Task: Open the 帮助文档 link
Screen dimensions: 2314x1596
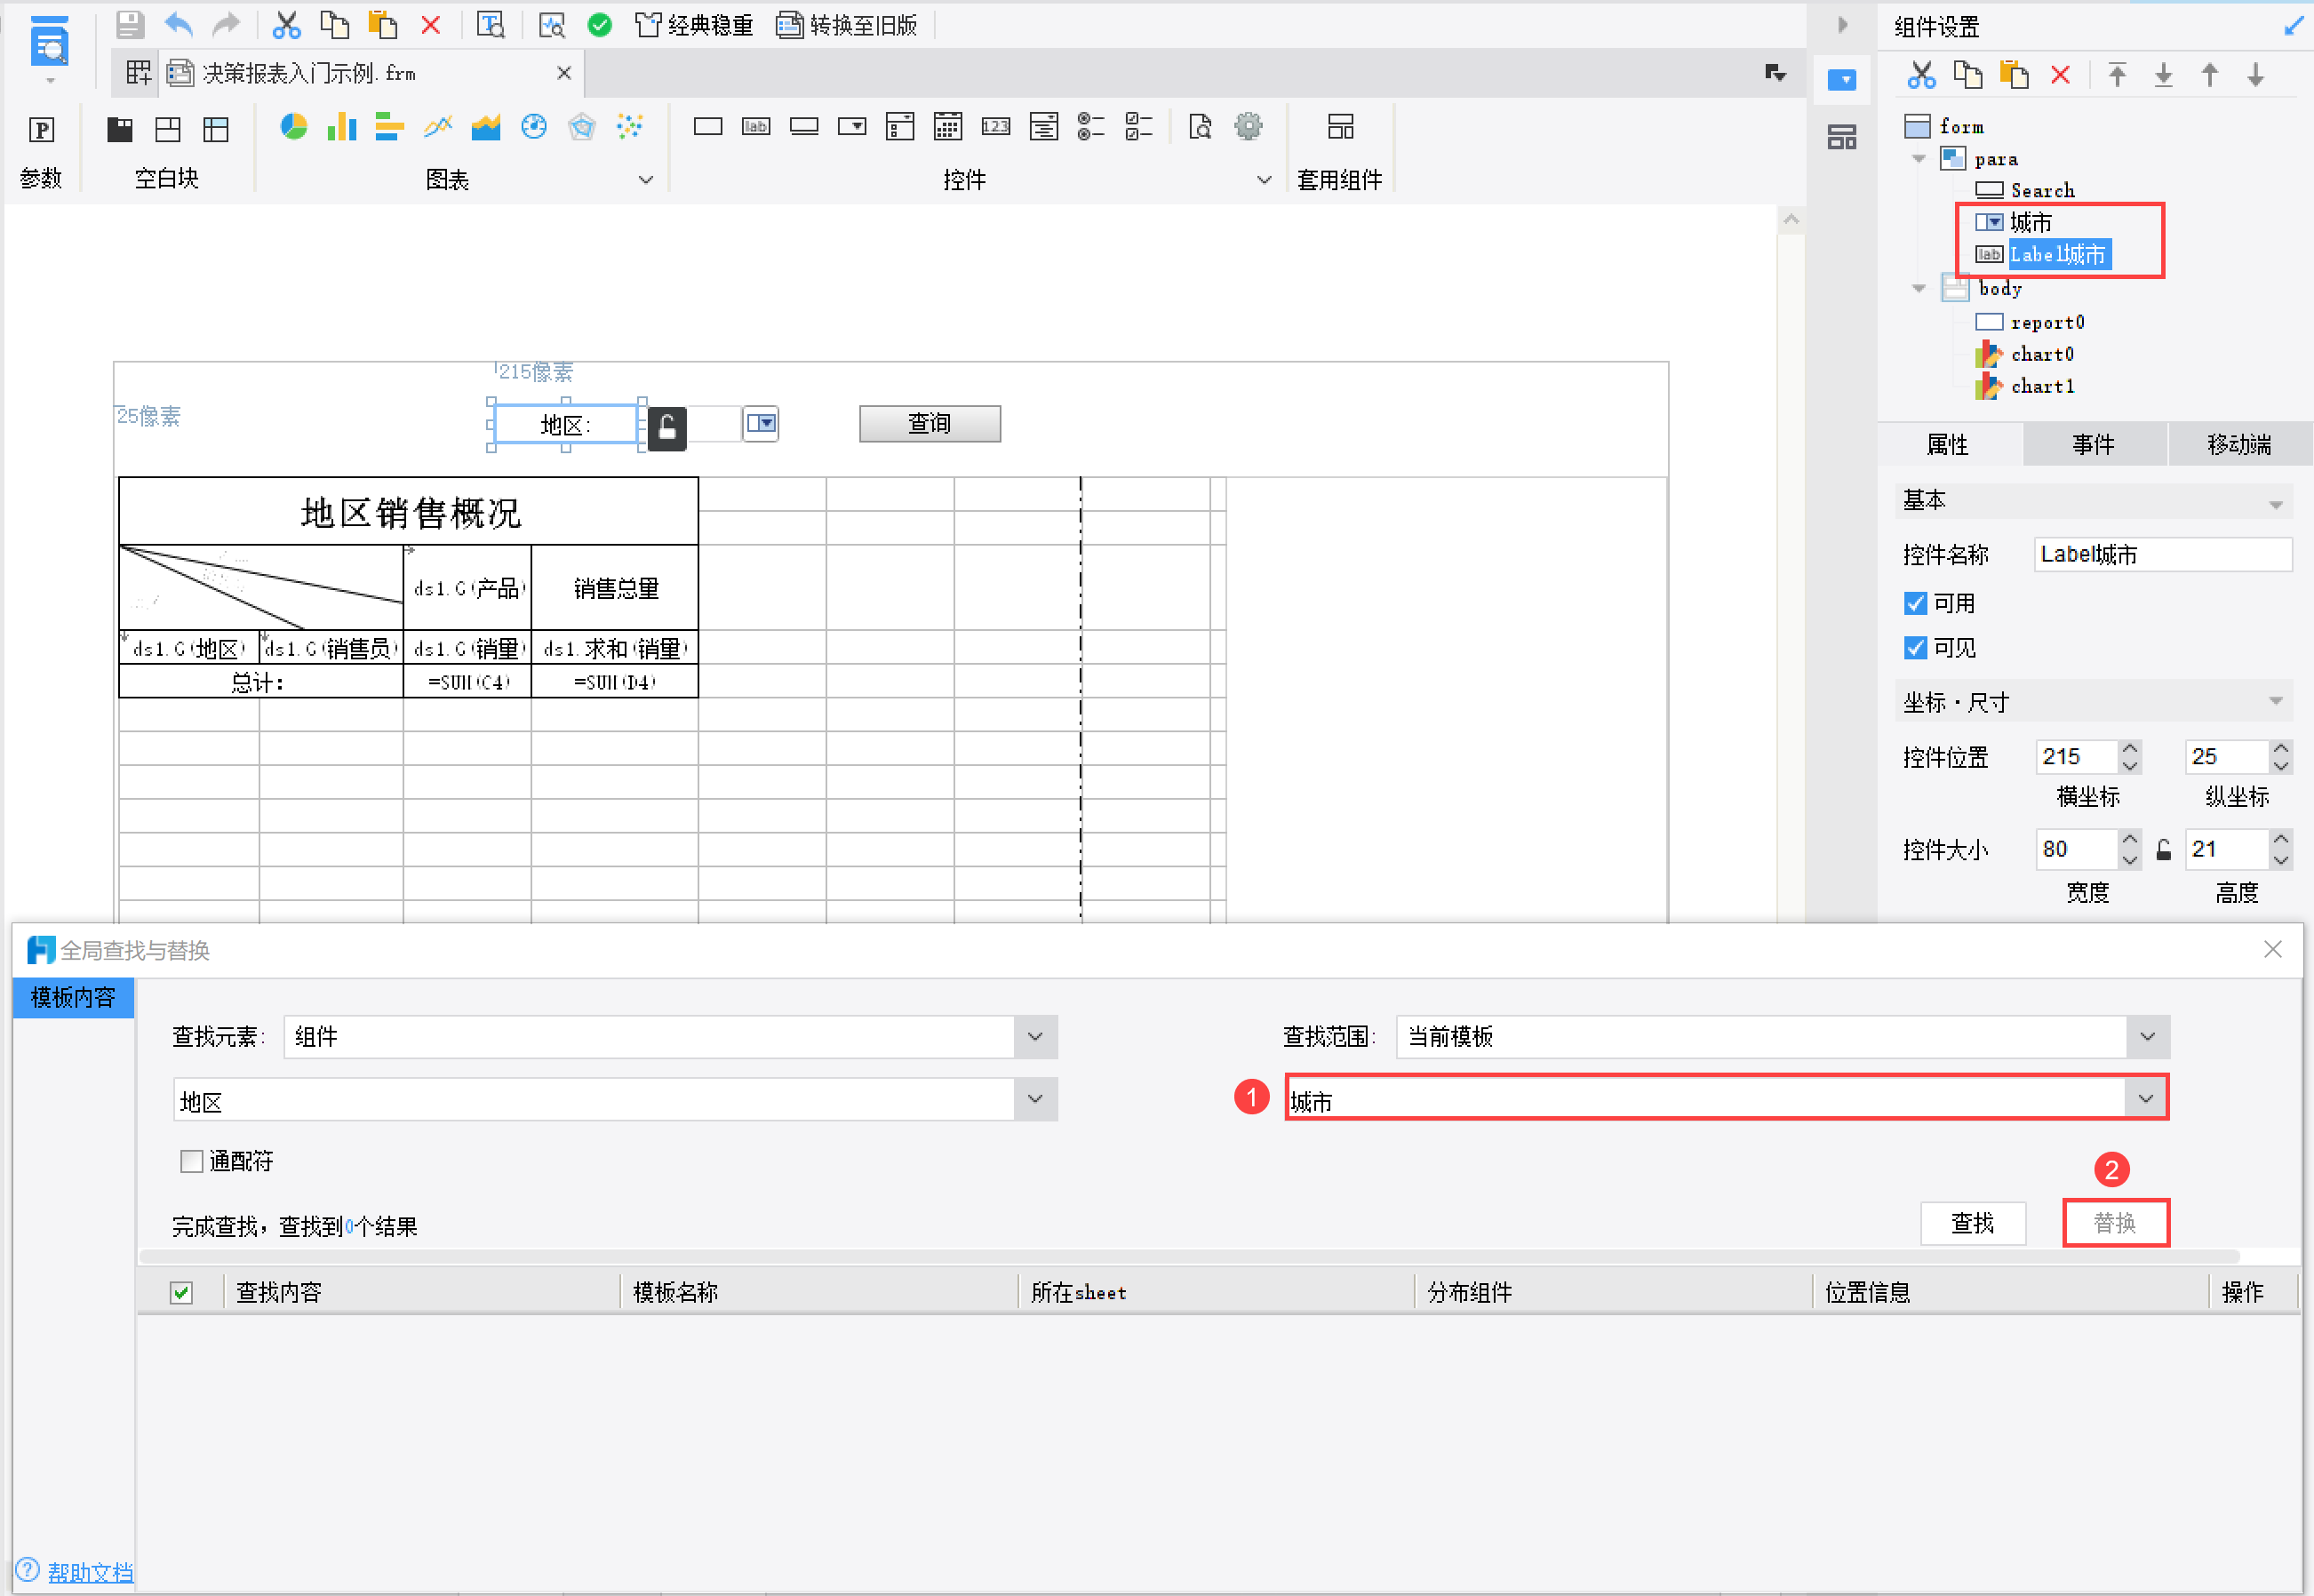Action: (90, 1572)
